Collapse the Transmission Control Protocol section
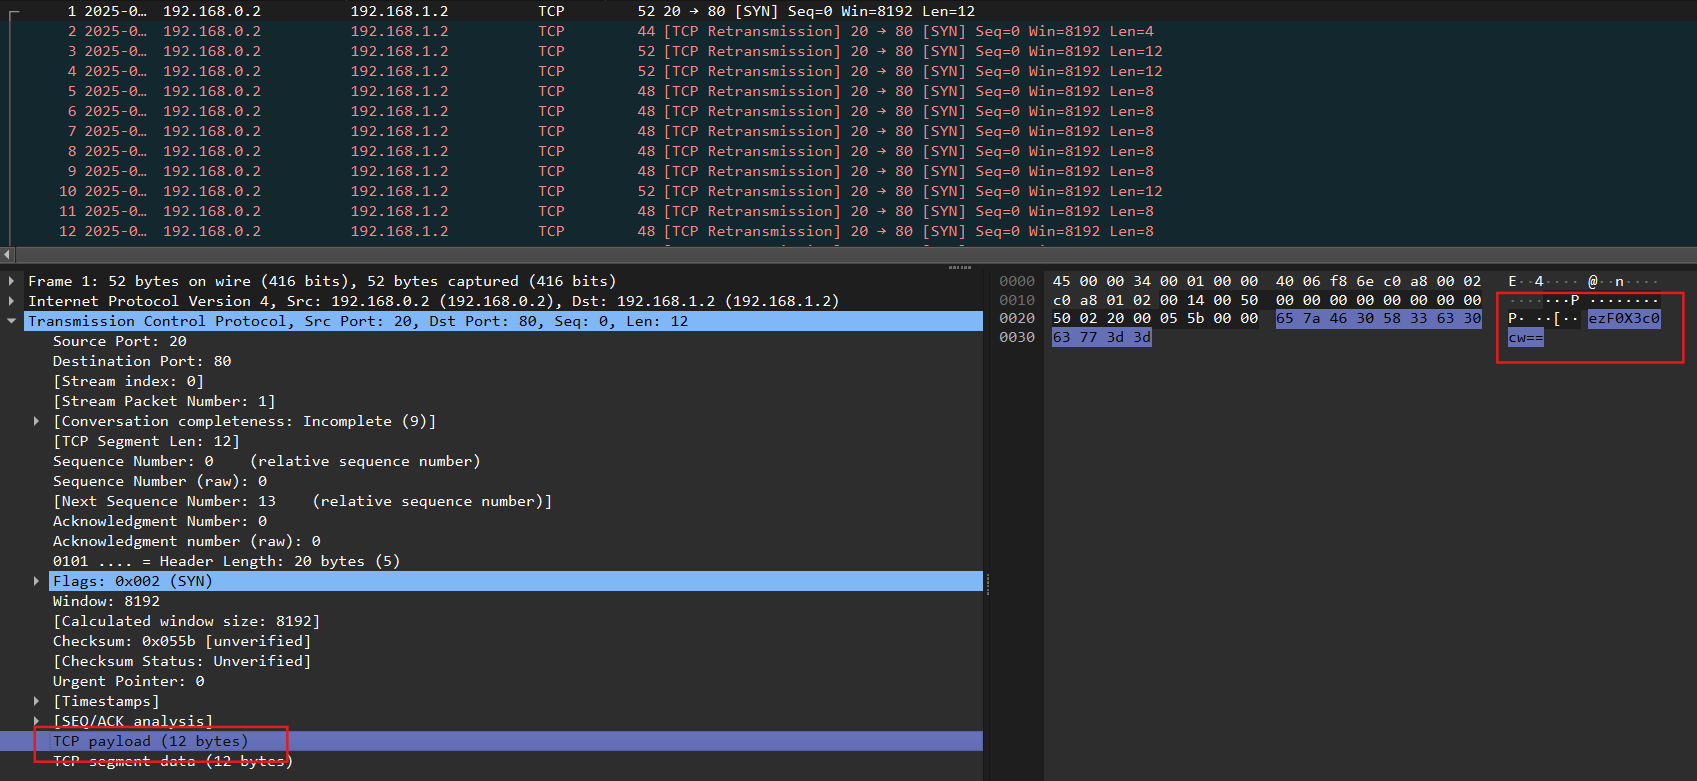 (x=11, y=321)
